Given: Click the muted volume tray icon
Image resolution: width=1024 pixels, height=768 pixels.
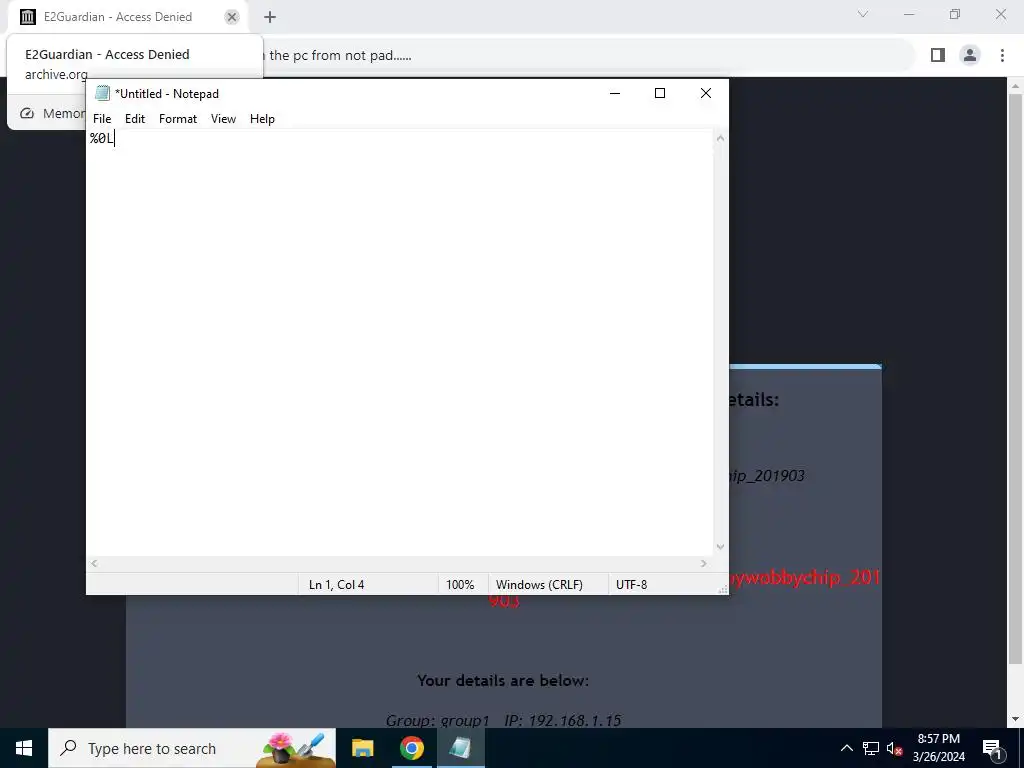Looking at the screenshot, I should pos(894,748).
